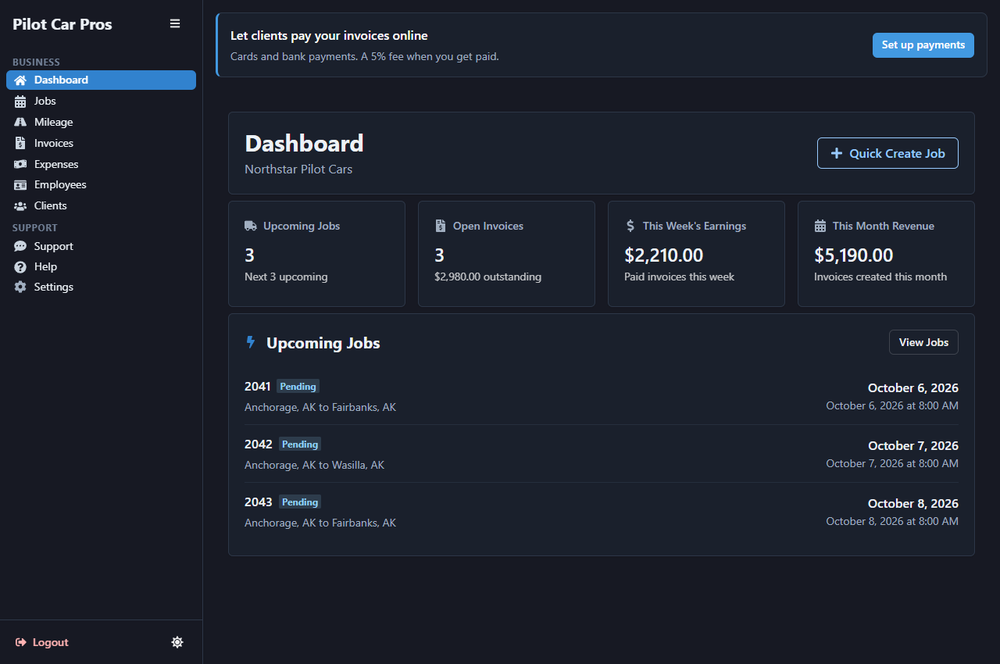1000x664 pixels.
Task: Click the dollar icon on Week's Earnings card
Action: [630, 226]
